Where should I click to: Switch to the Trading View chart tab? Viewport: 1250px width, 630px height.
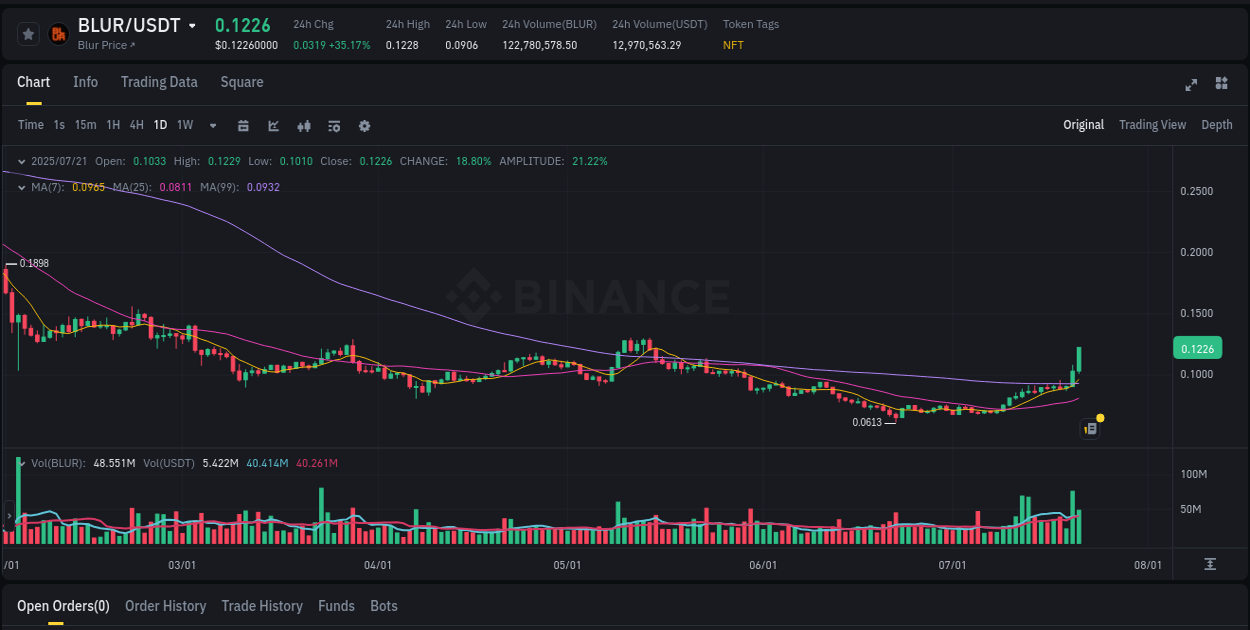[1152, 125]
